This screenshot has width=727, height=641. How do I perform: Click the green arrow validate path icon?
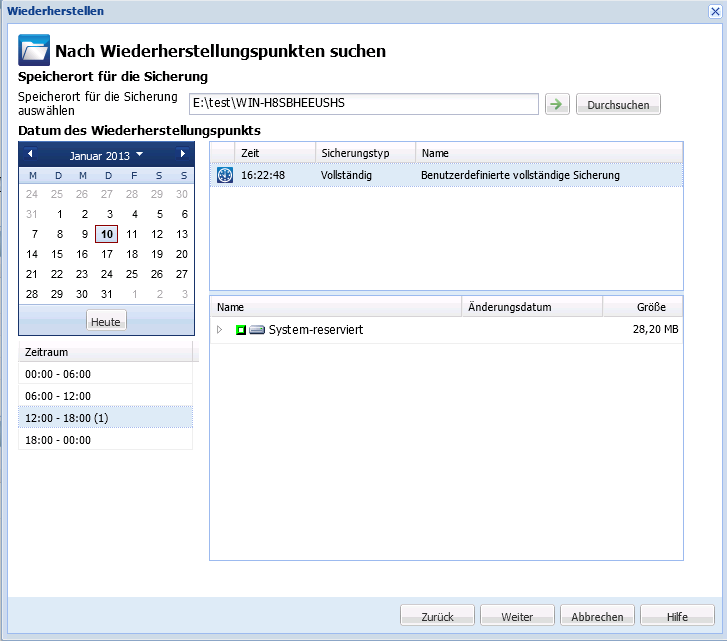[557, 104]
